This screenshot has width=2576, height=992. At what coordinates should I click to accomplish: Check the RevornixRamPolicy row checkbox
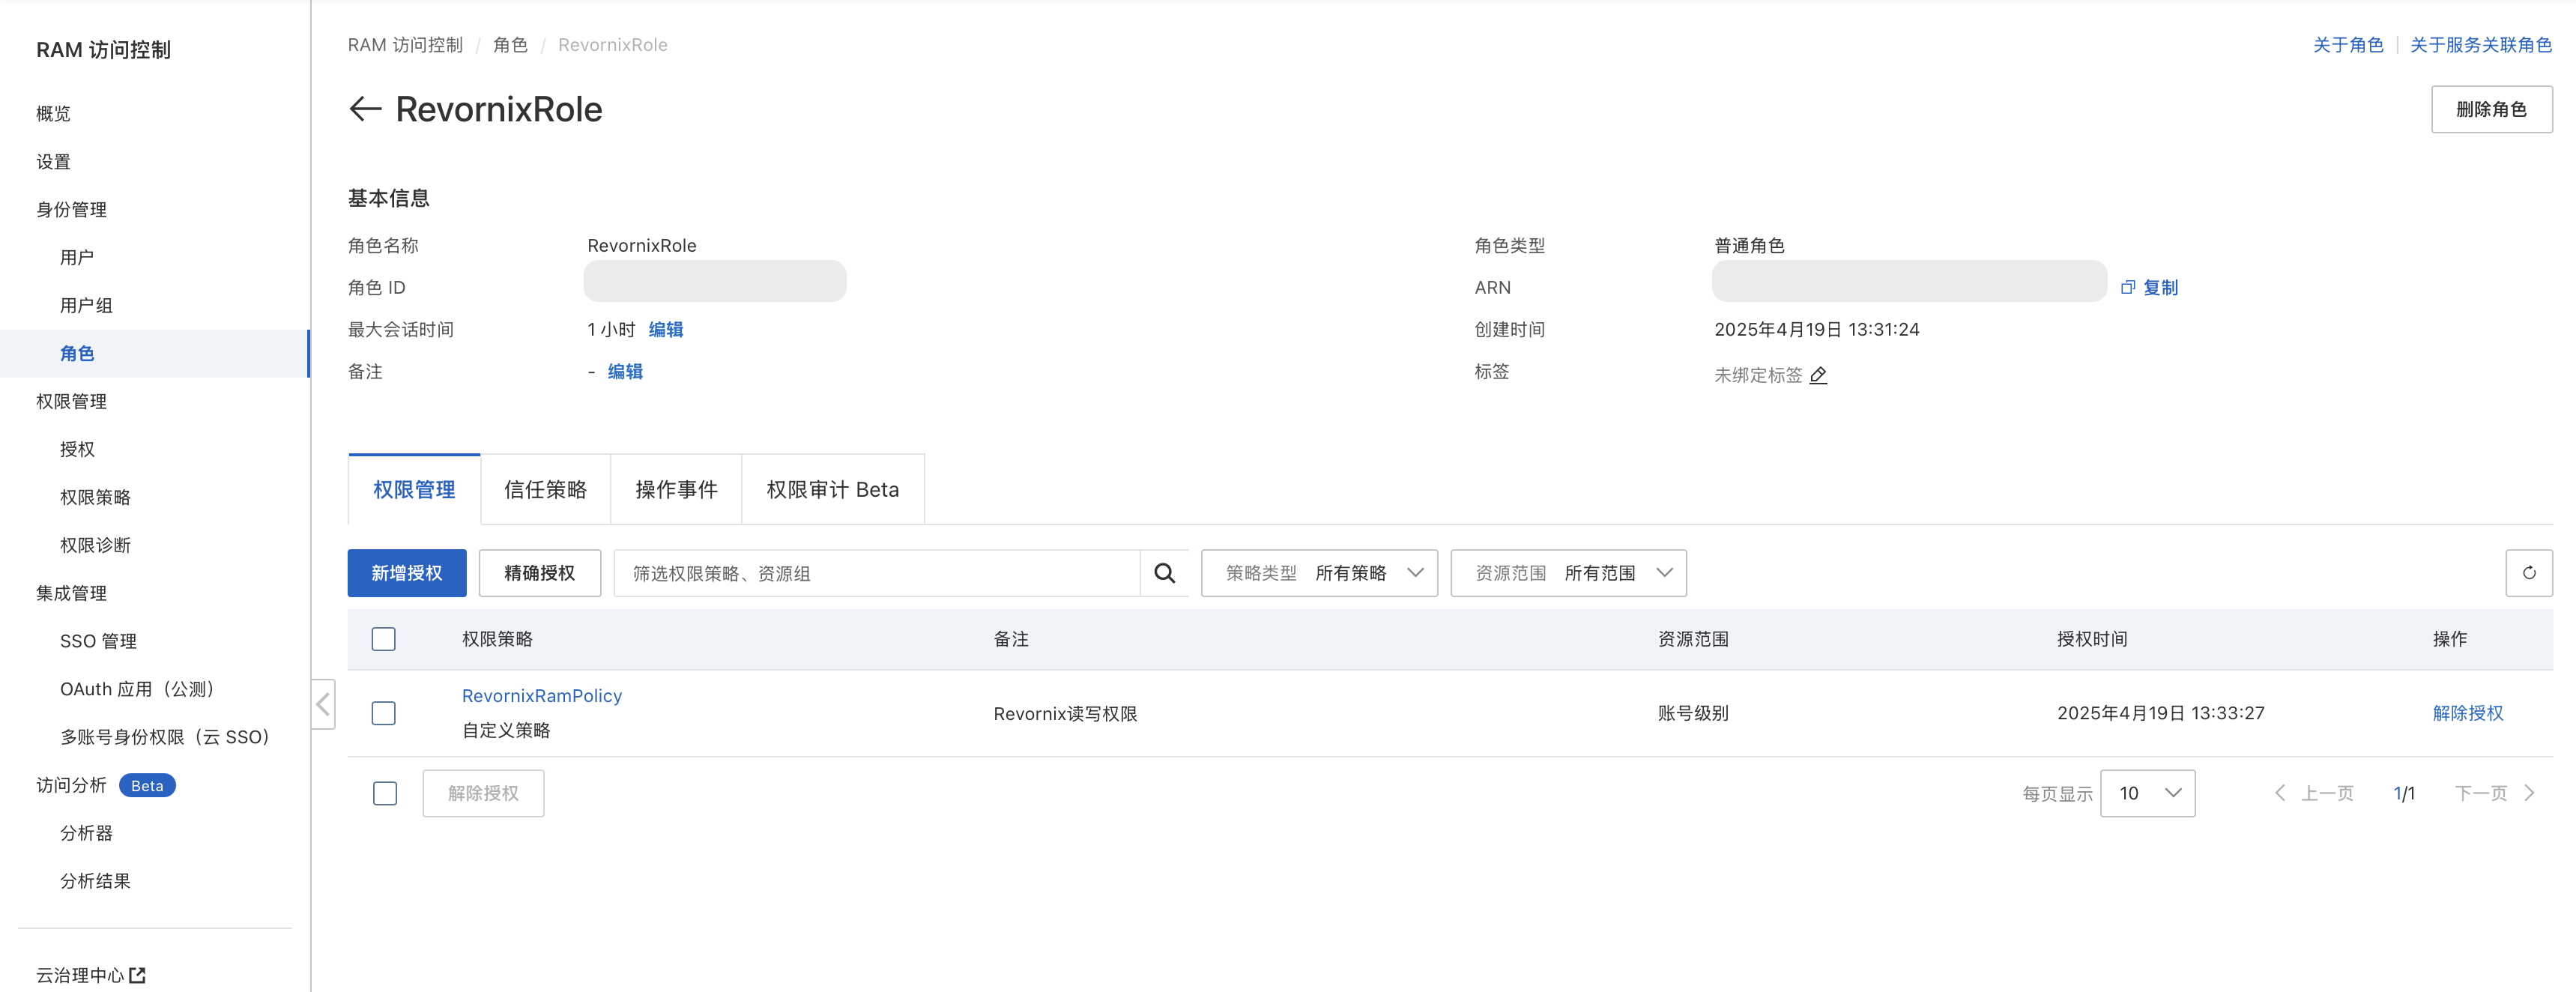click(x=383, y=713)
